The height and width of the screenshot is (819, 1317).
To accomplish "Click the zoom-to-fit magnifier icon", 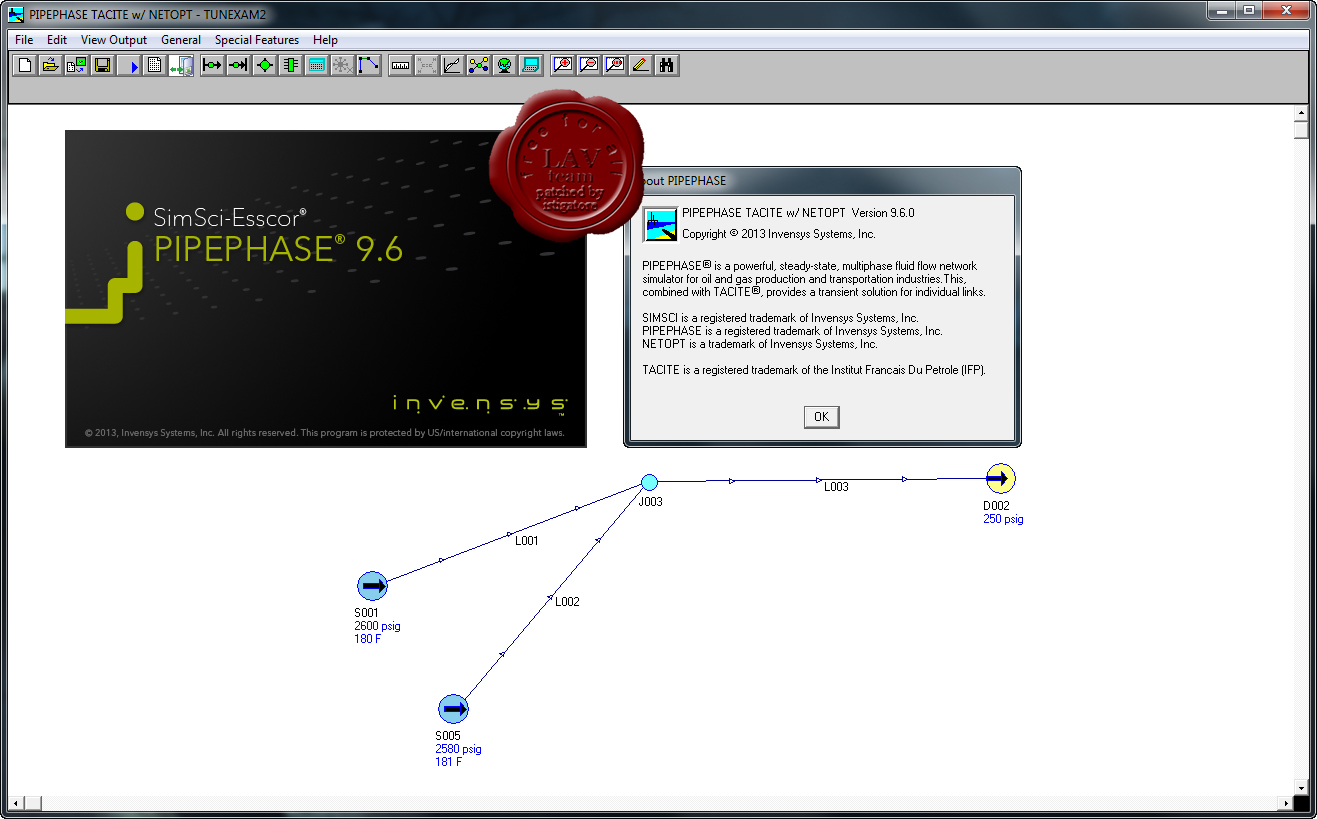I will point(615,65).
